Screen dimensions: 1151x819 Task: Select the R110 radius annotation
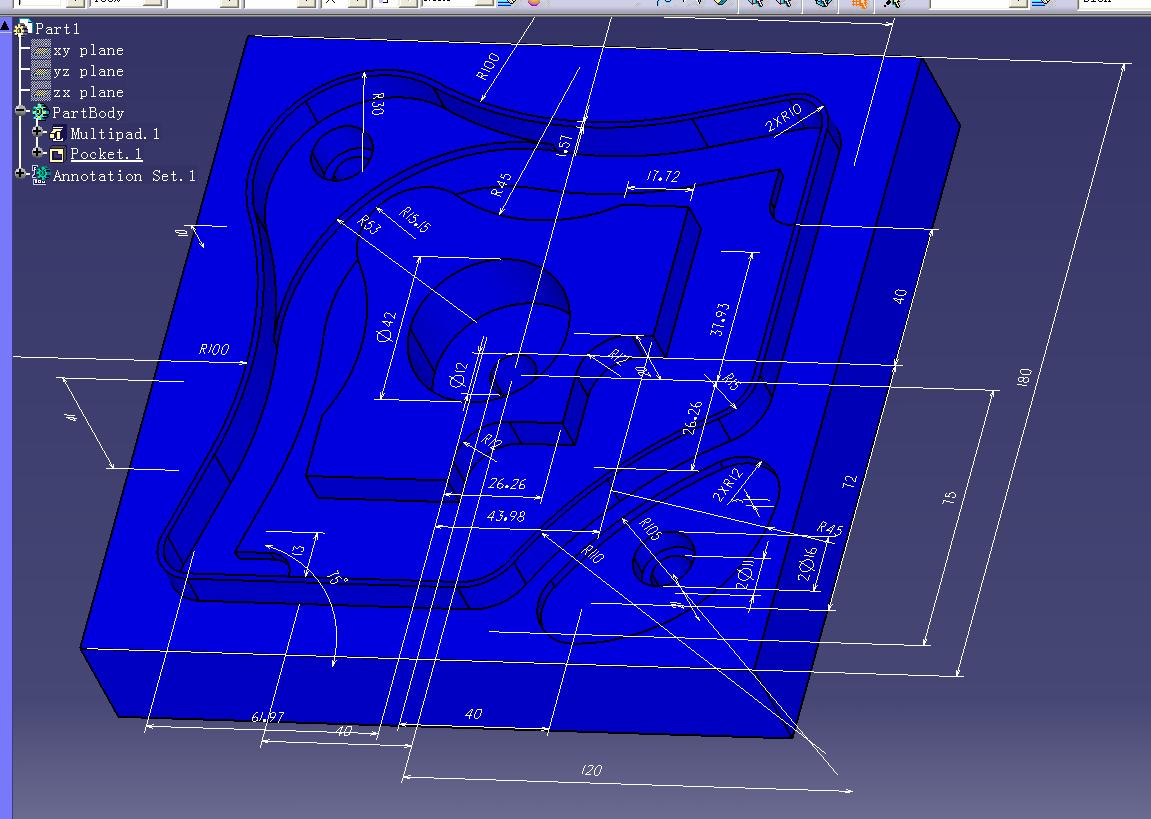click(592, 554)
